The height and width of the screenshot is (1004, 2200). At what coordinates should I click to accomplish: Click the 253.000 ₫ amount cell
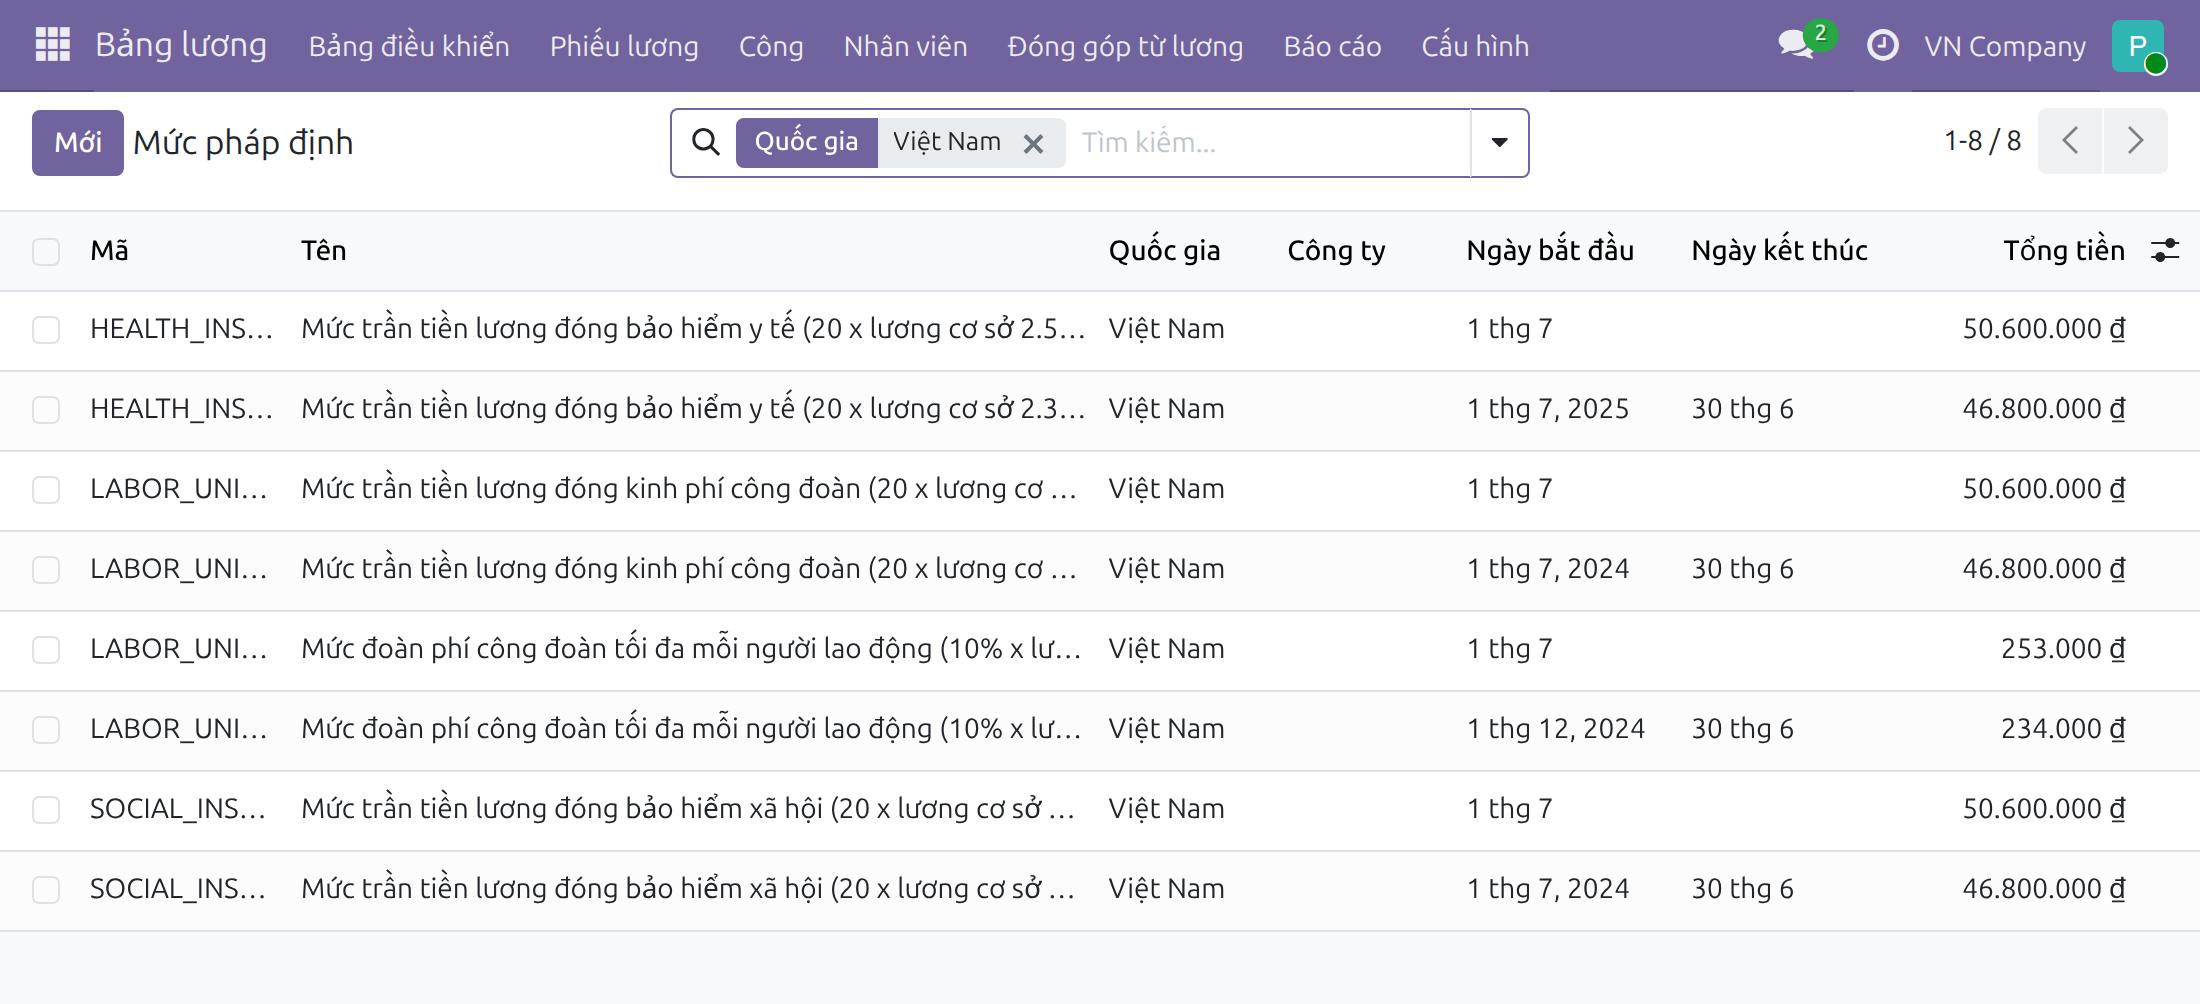coord(2063,649)
